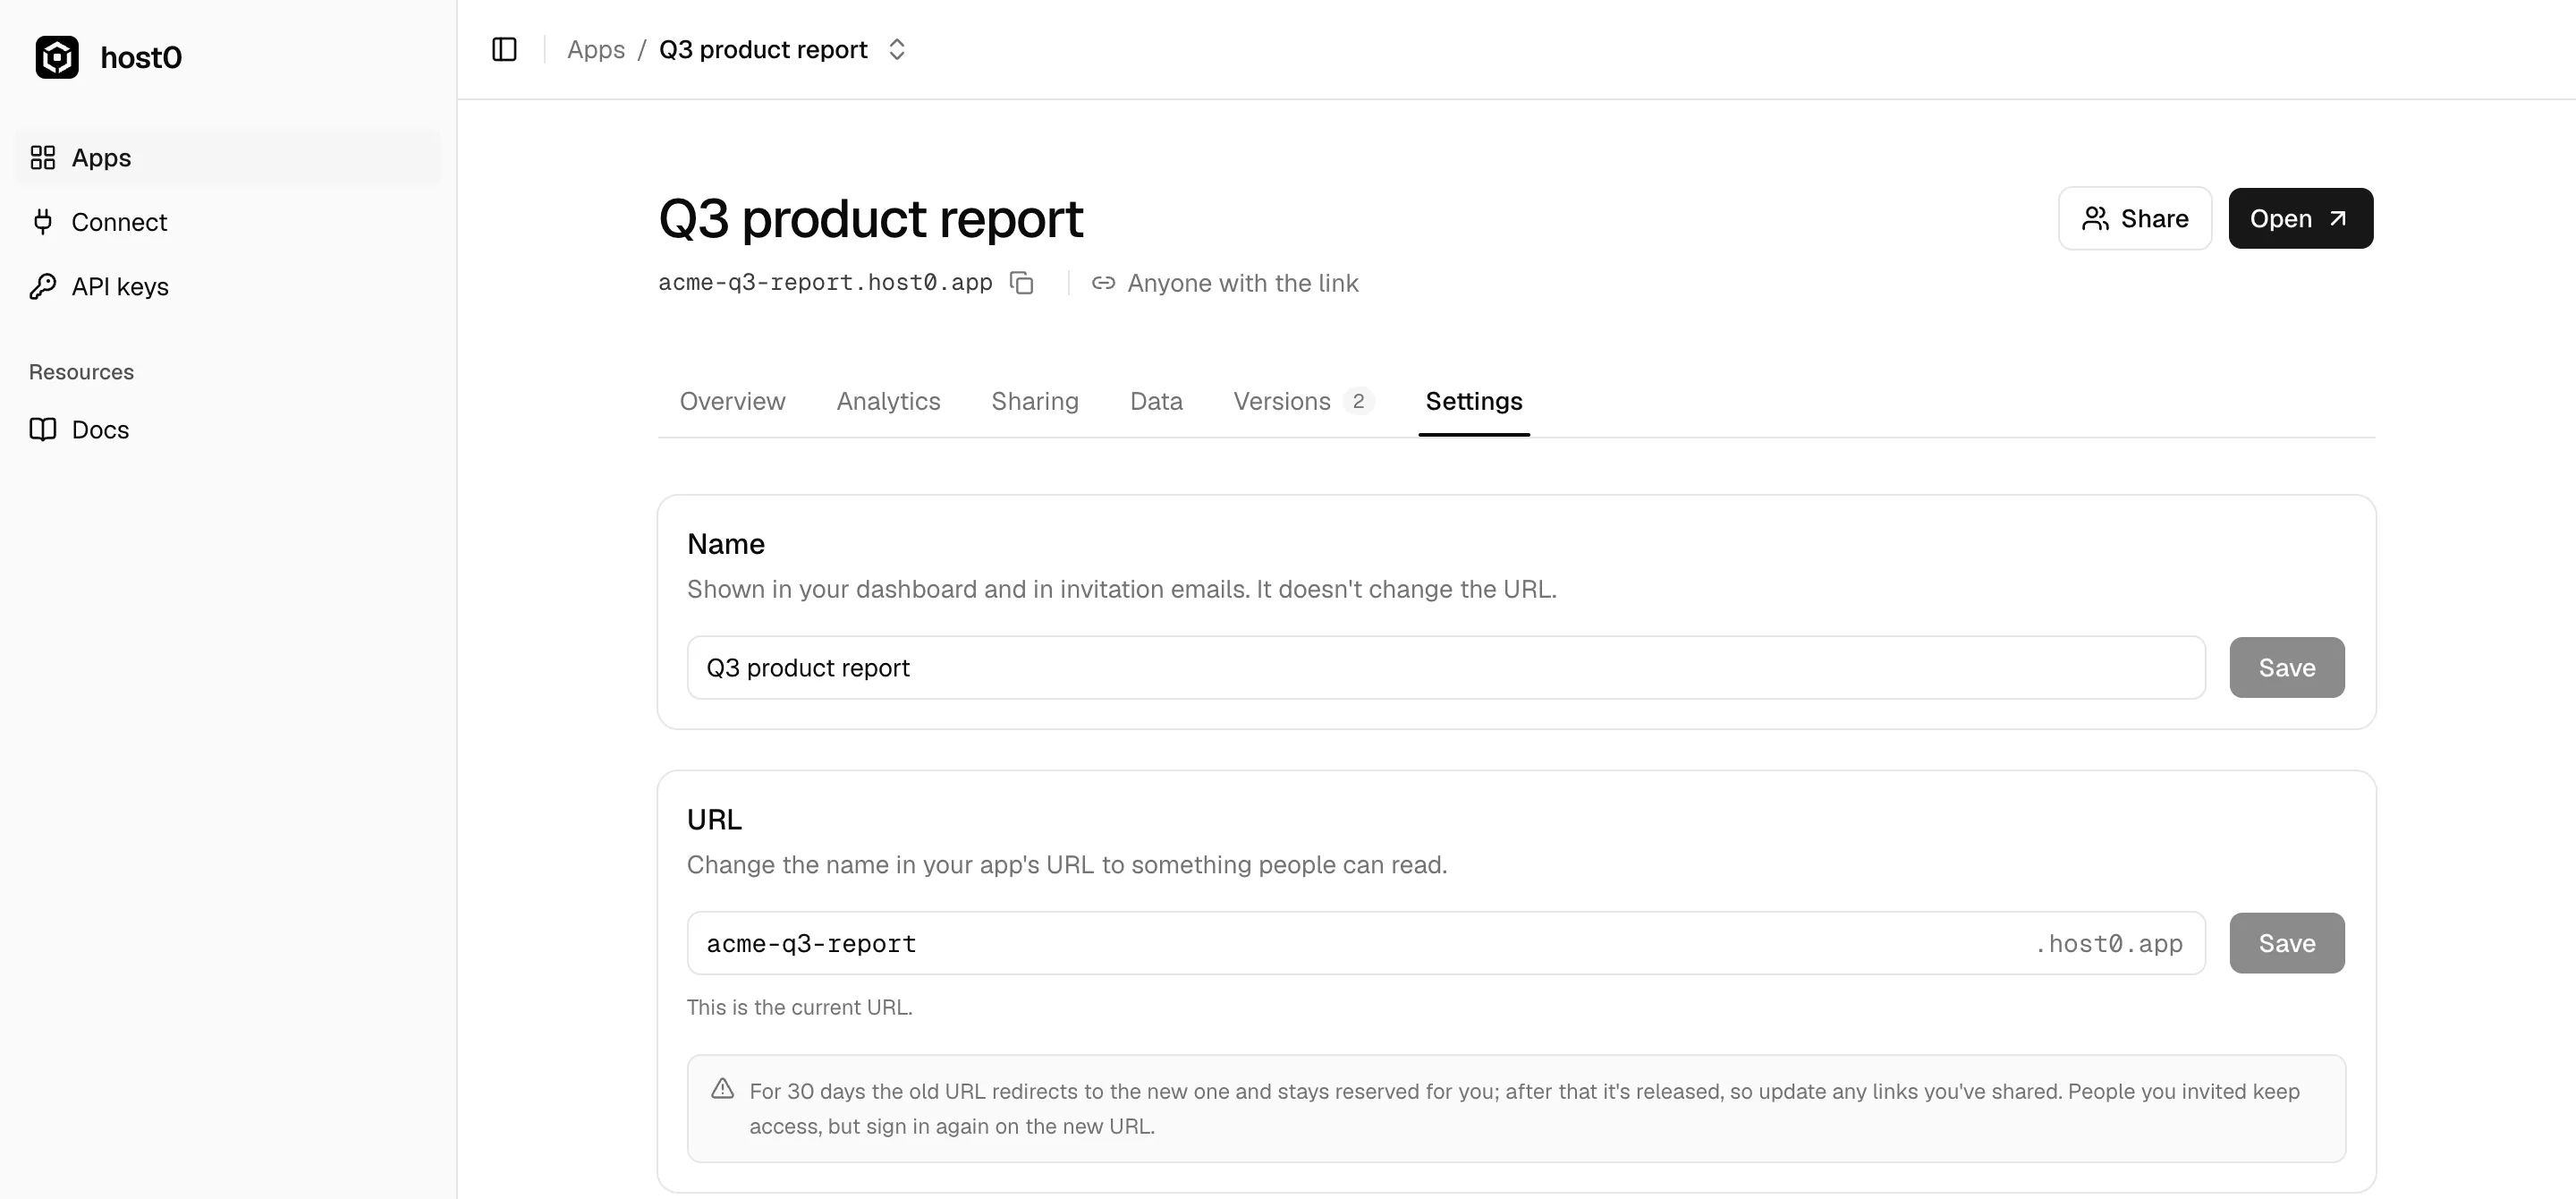Click Apps in the breadcrumb

coord(596,49)
